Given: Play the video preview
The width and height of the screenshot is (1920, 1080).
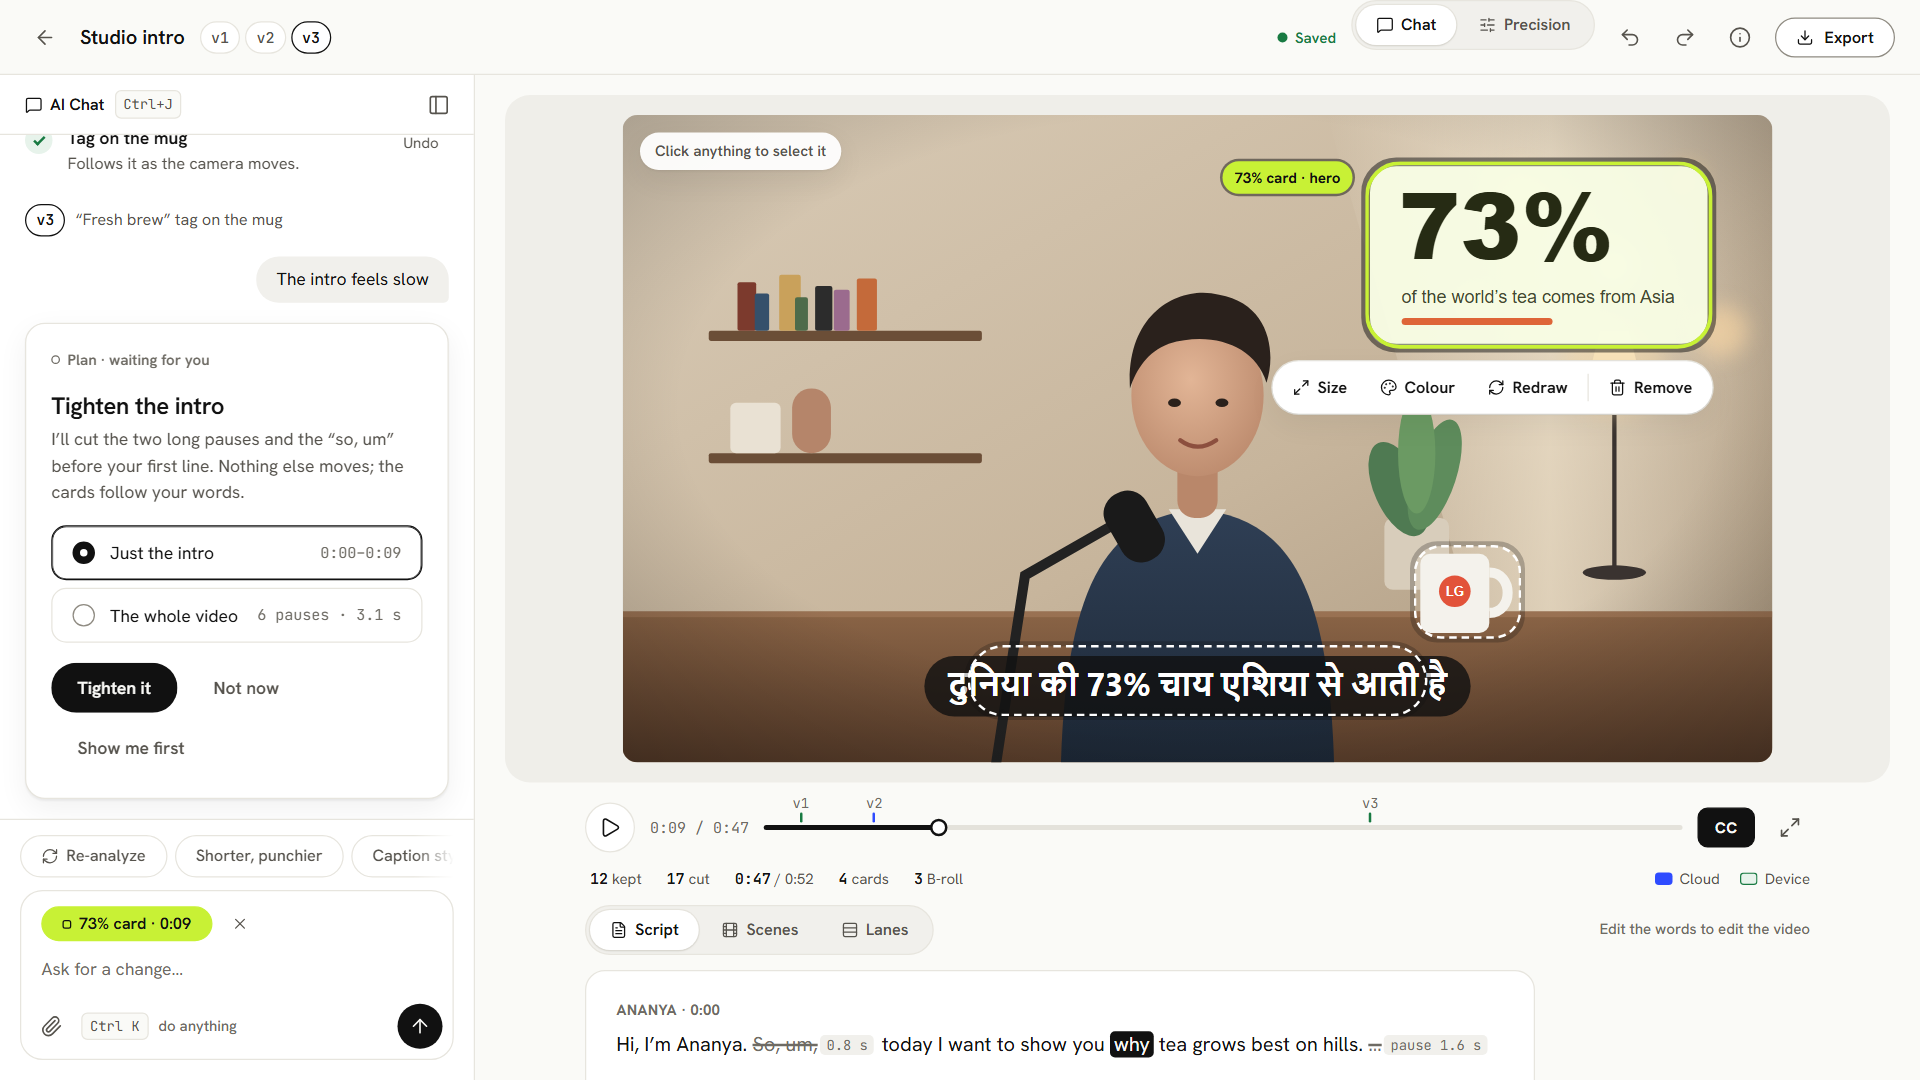Looking at the screenshot, I should (x=610, y=828).
